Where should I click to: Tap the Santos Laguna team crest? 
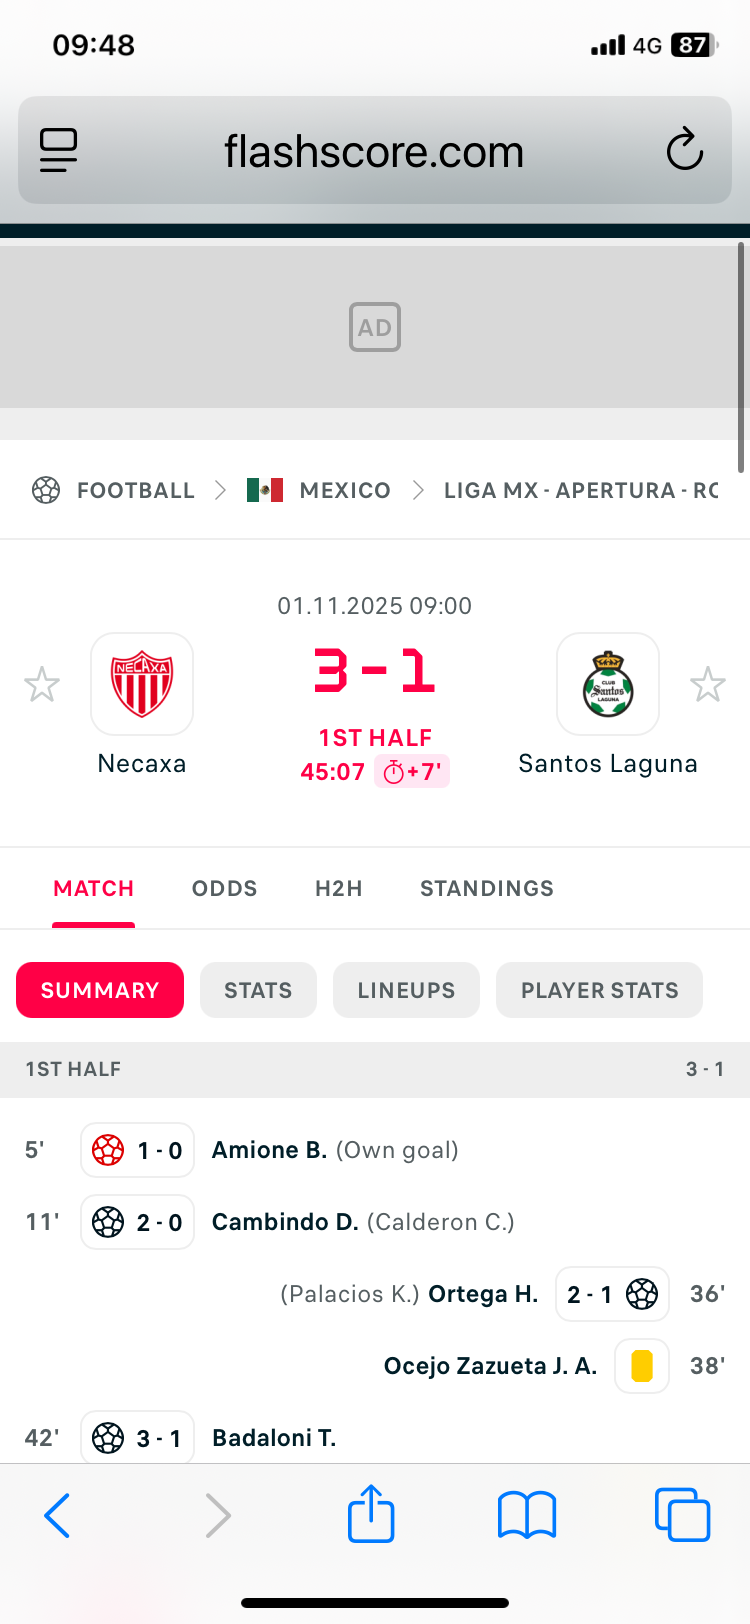click(x=608, y=684)
